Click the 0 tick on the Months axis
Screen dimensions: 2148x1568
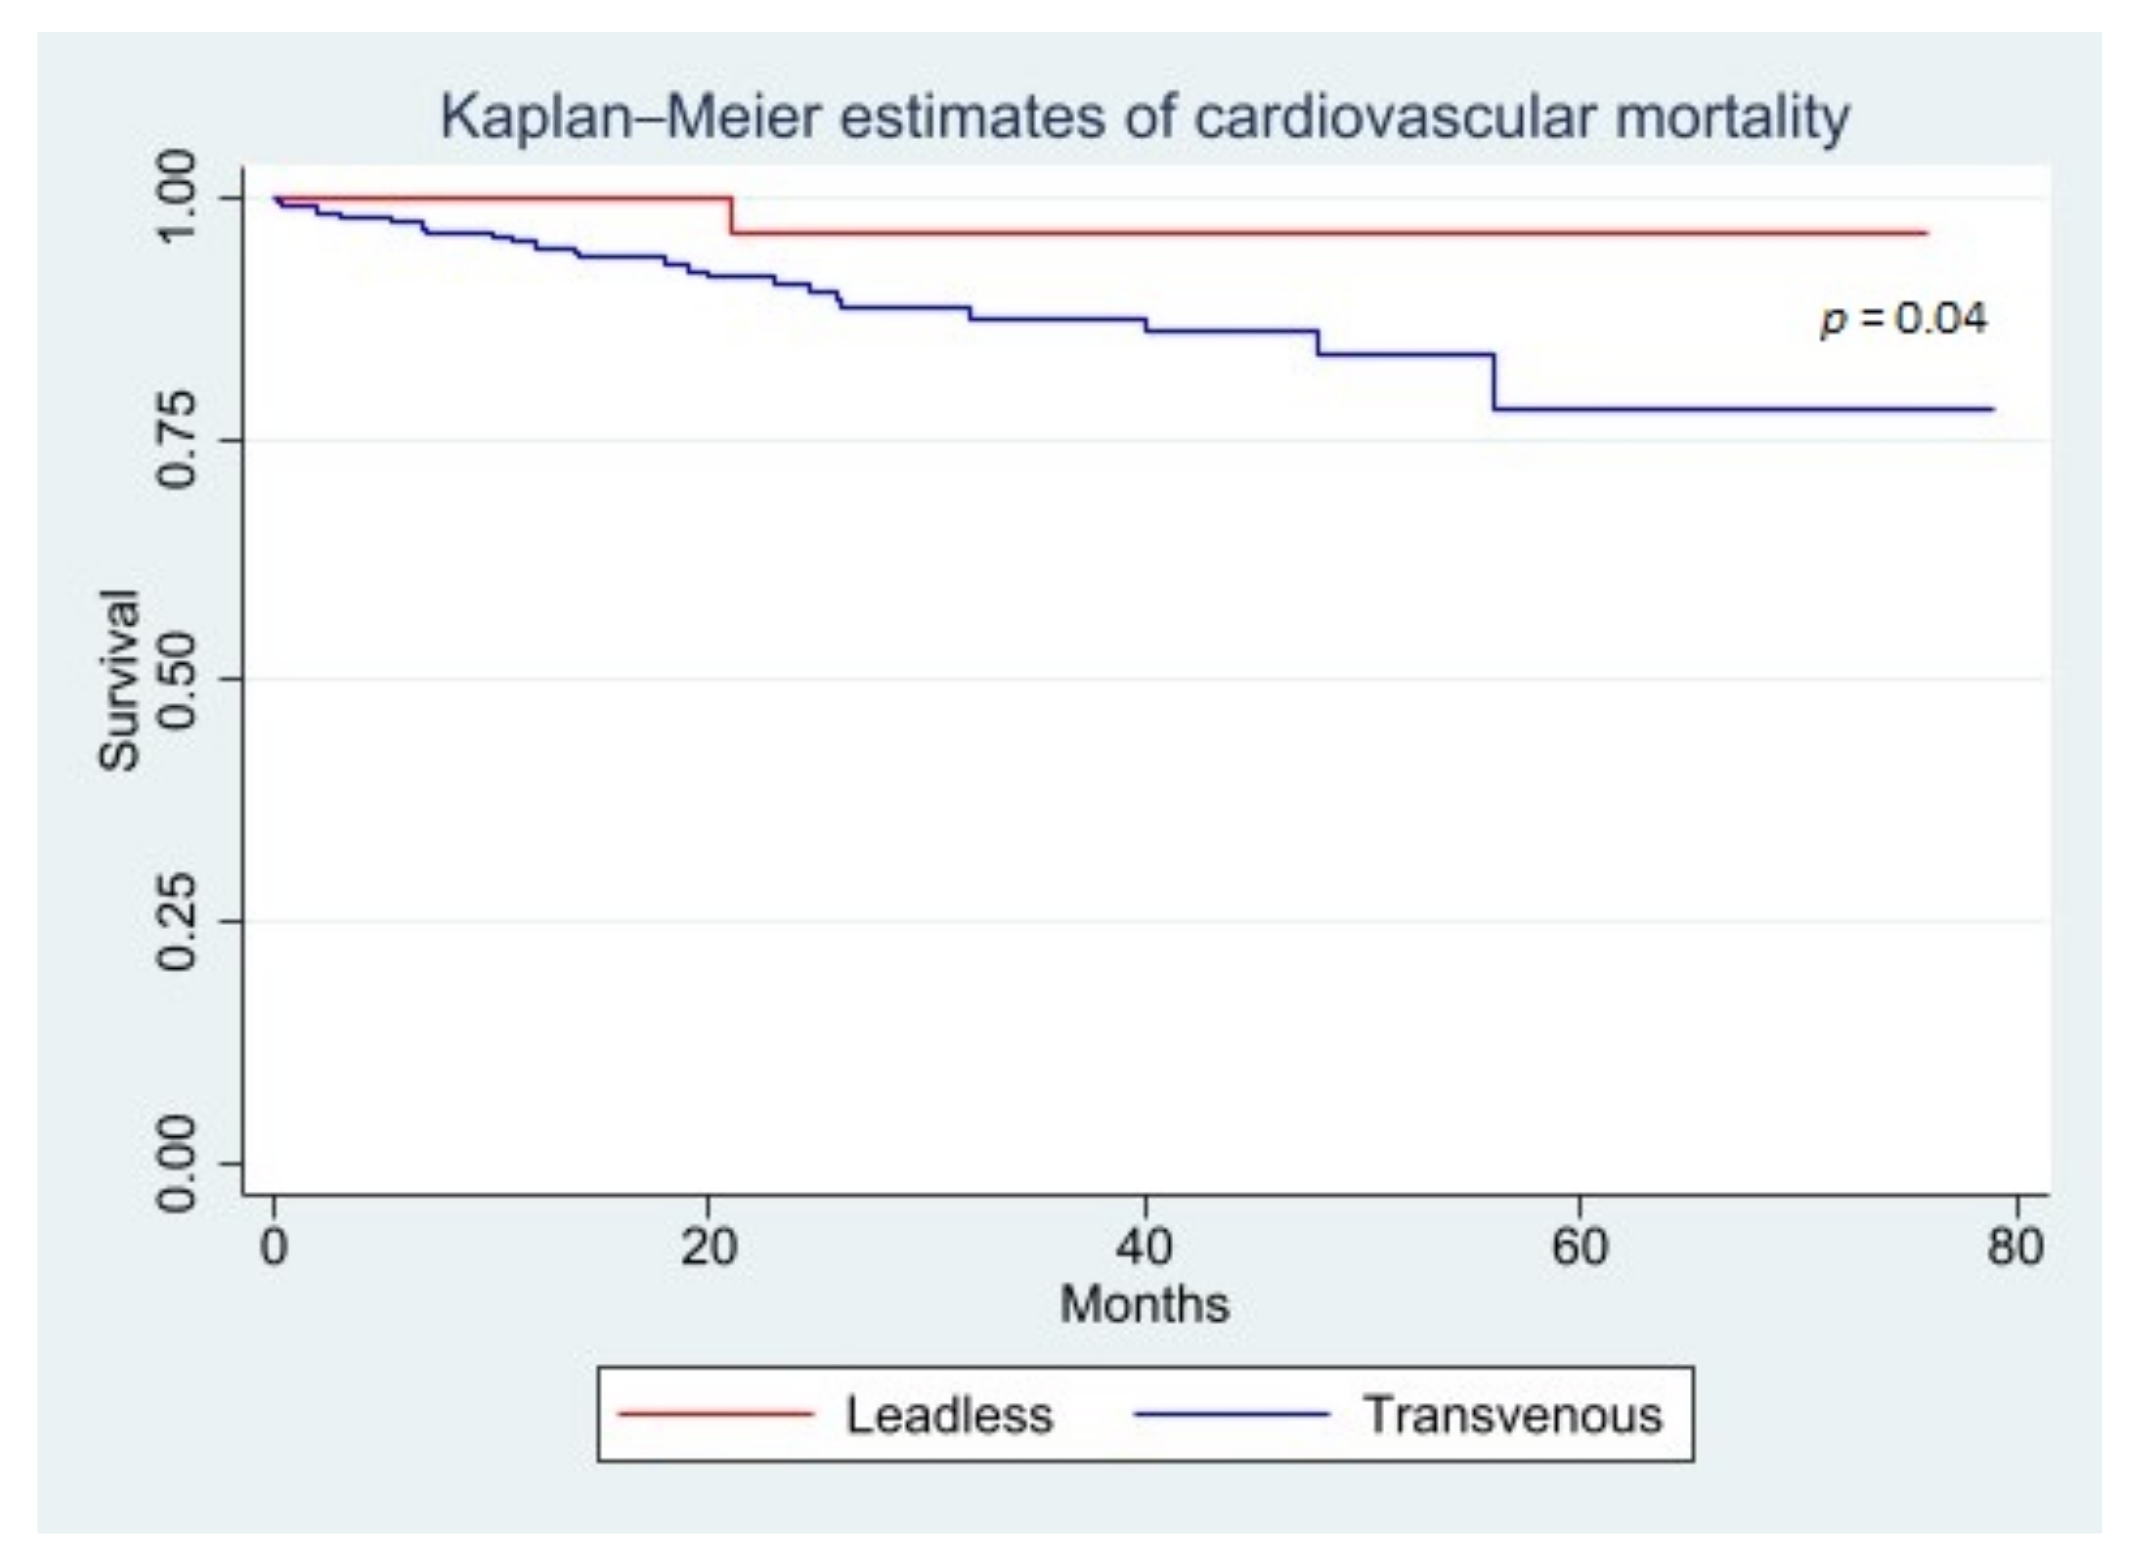coord(273,1248)
